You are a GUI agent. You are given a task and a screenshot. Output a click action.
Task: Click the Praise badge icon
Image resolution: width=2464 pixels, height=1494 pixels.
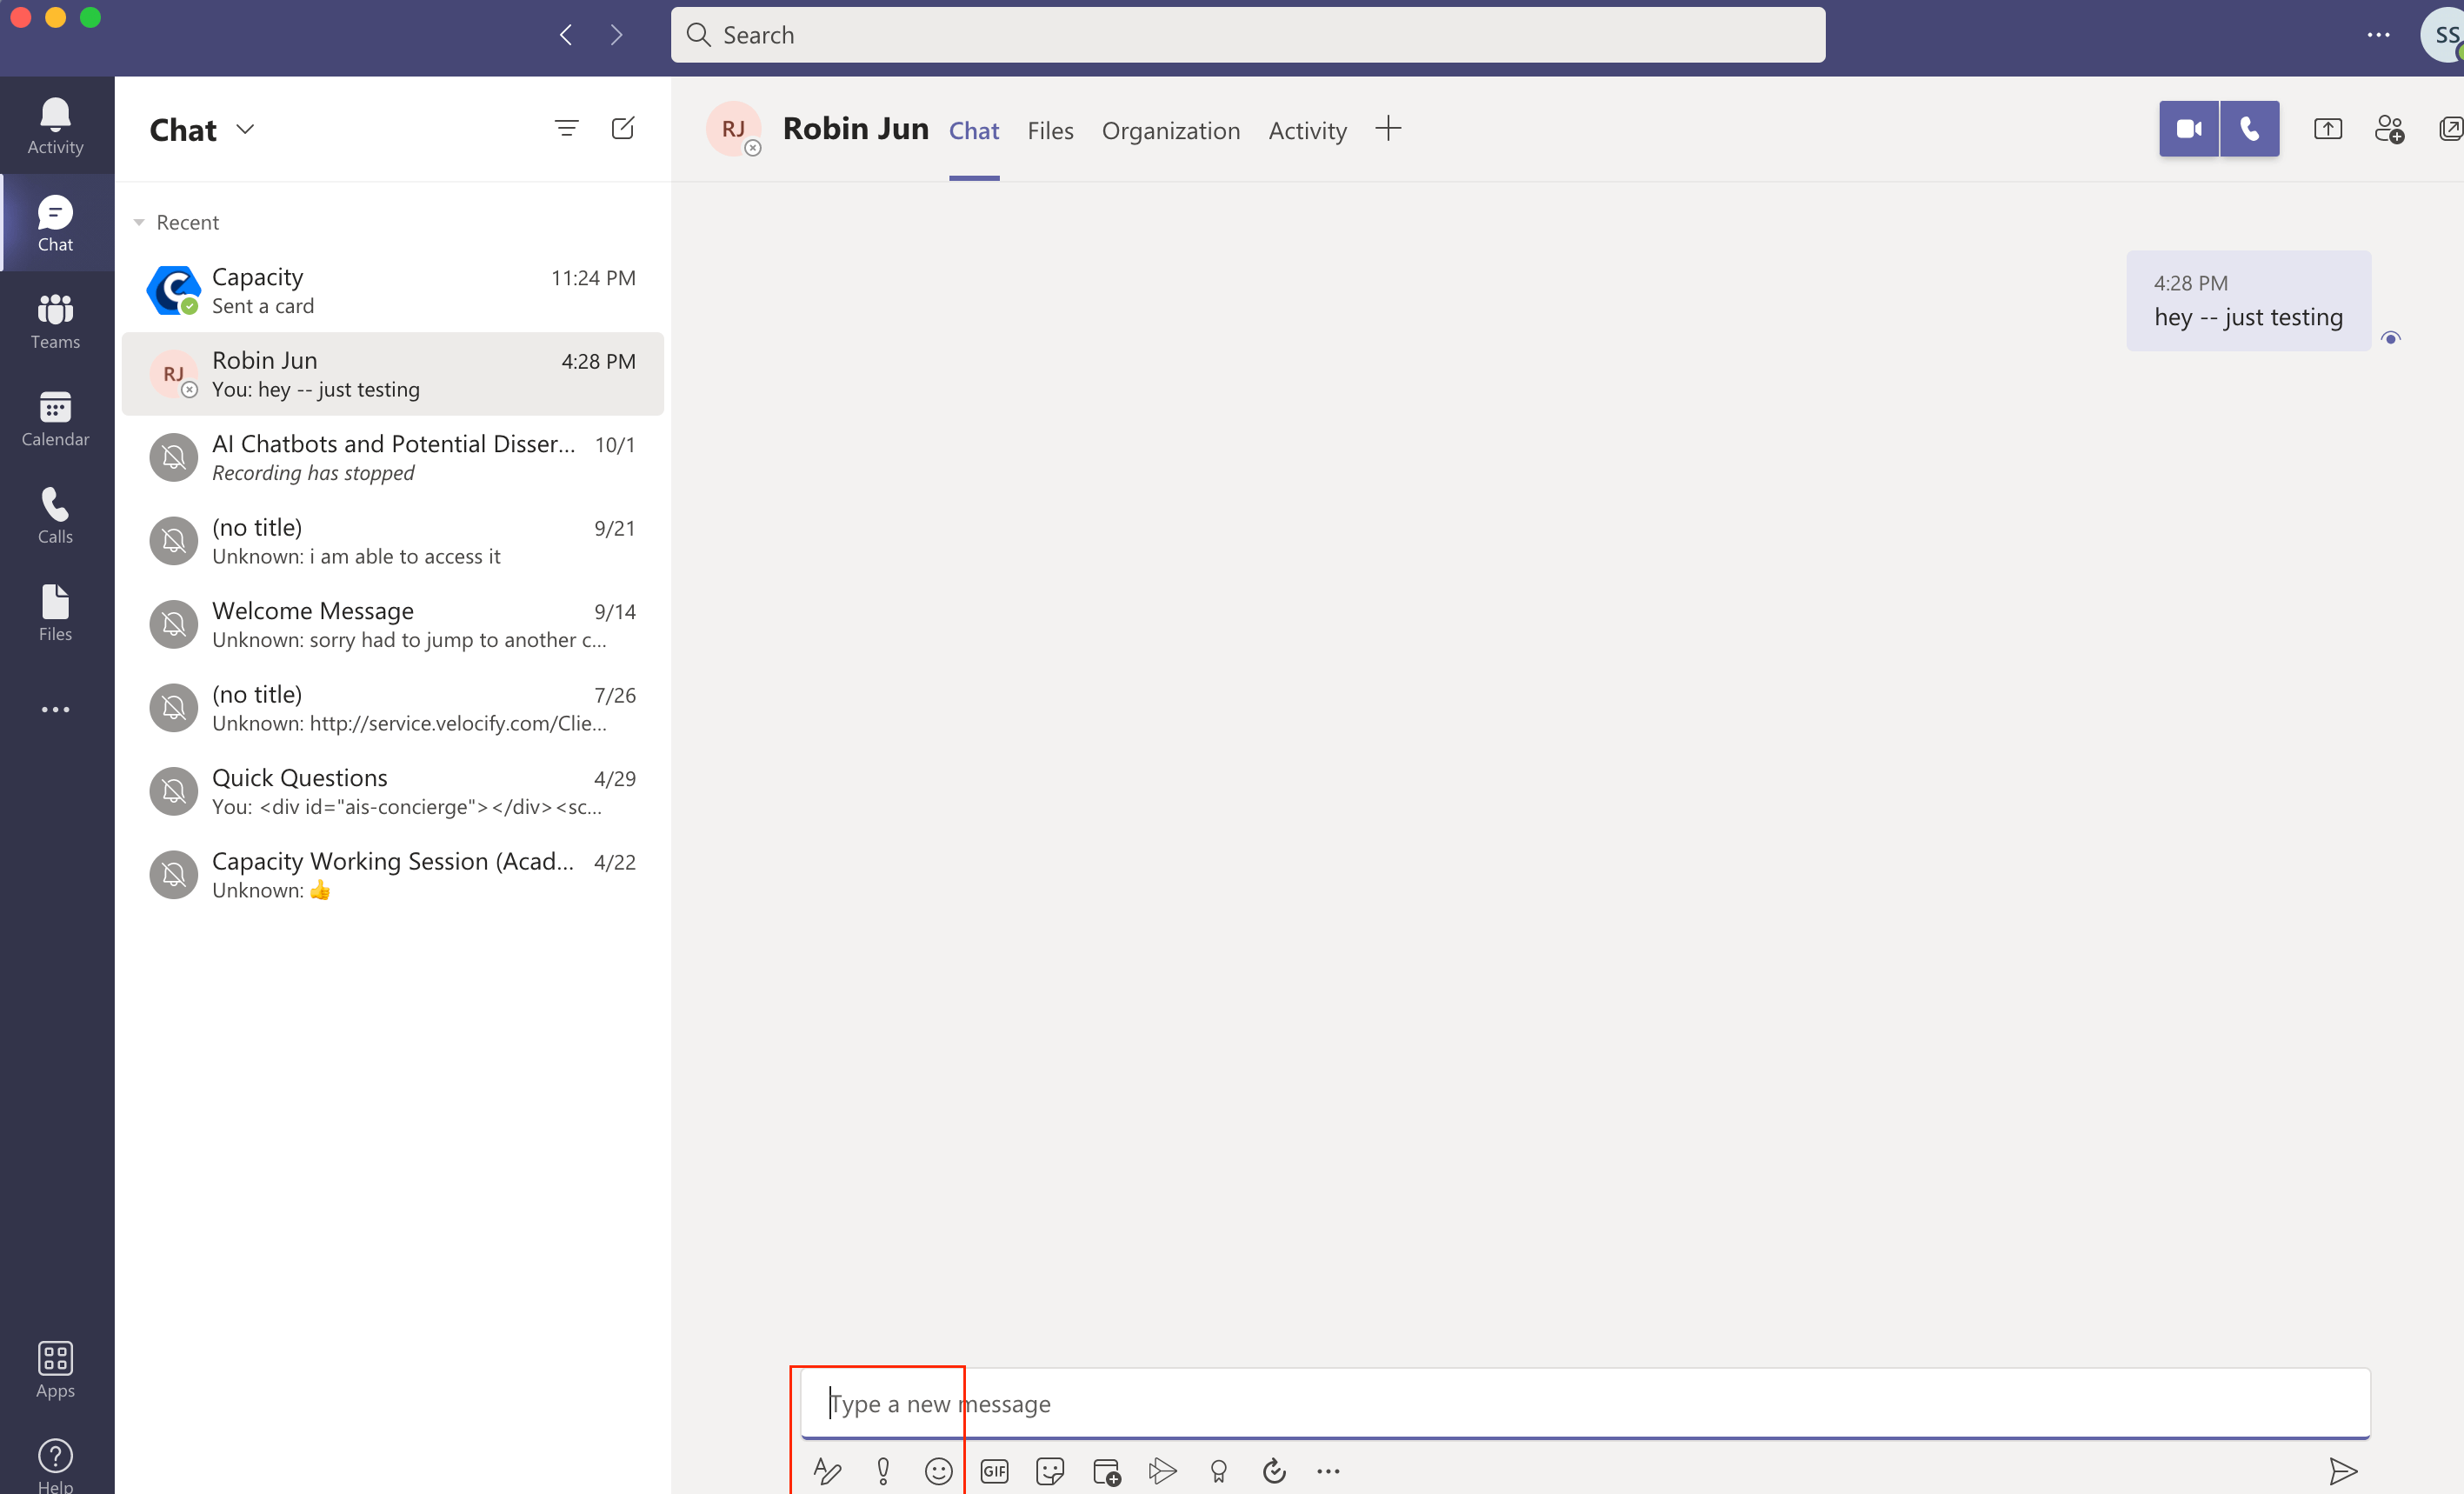[1218, 1470]
